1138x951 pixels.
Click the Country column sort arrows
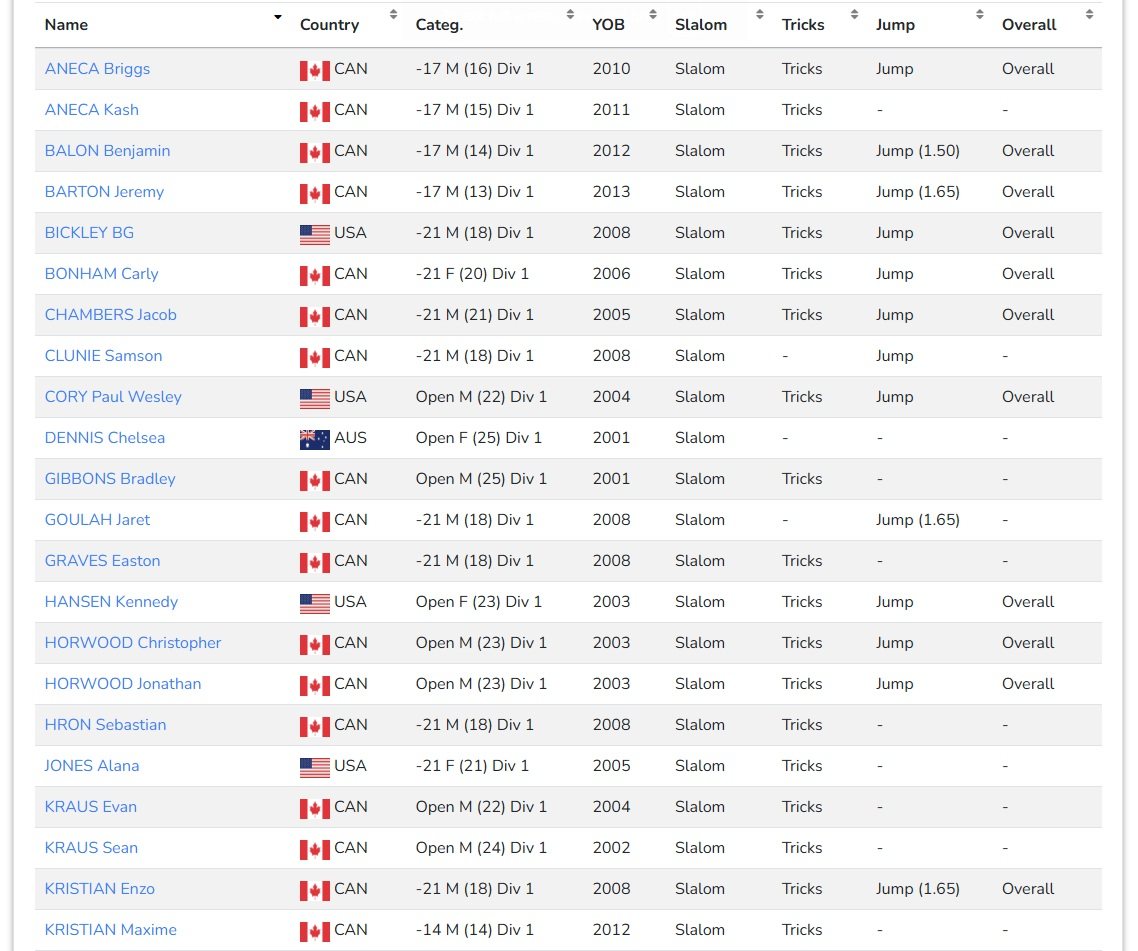coord(393,15)
